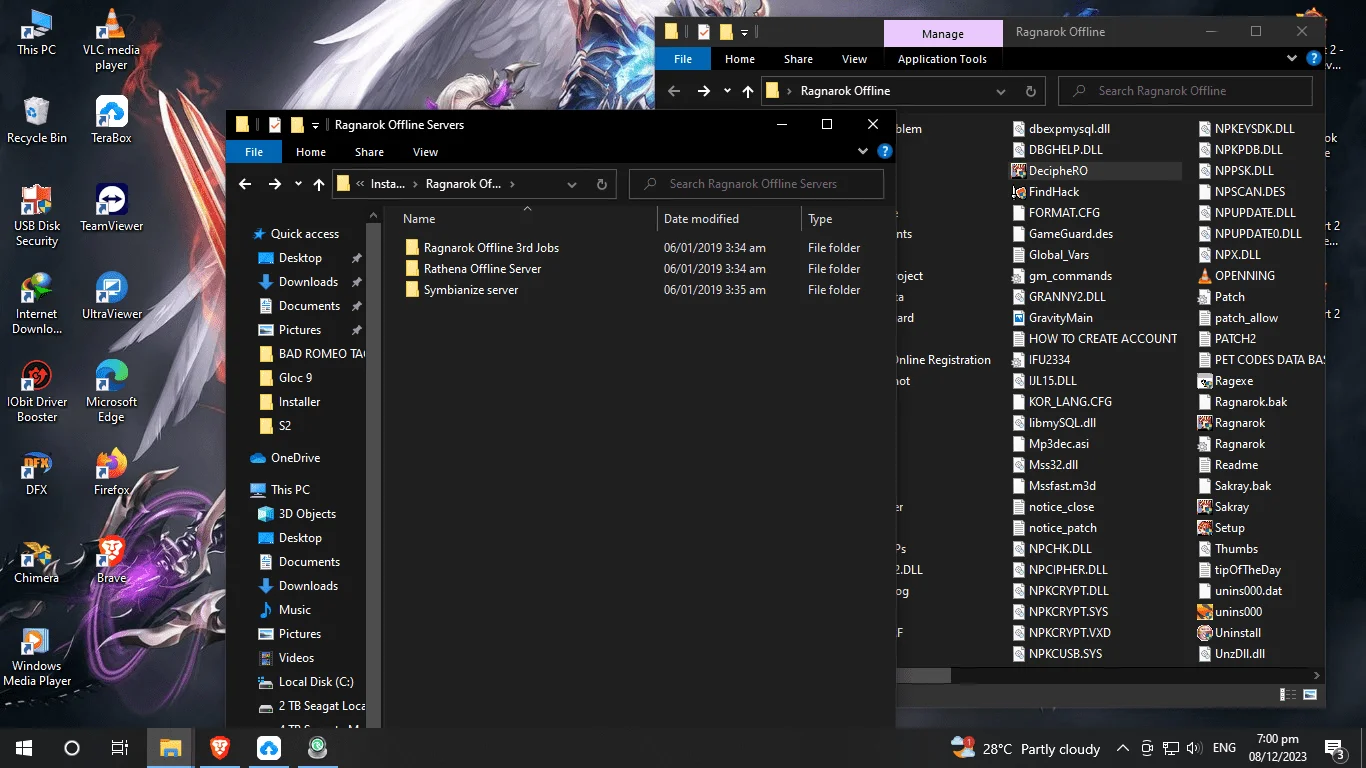
Task: Click the Search Ragnarok Offline Servers box
Action: pos(756,184)
